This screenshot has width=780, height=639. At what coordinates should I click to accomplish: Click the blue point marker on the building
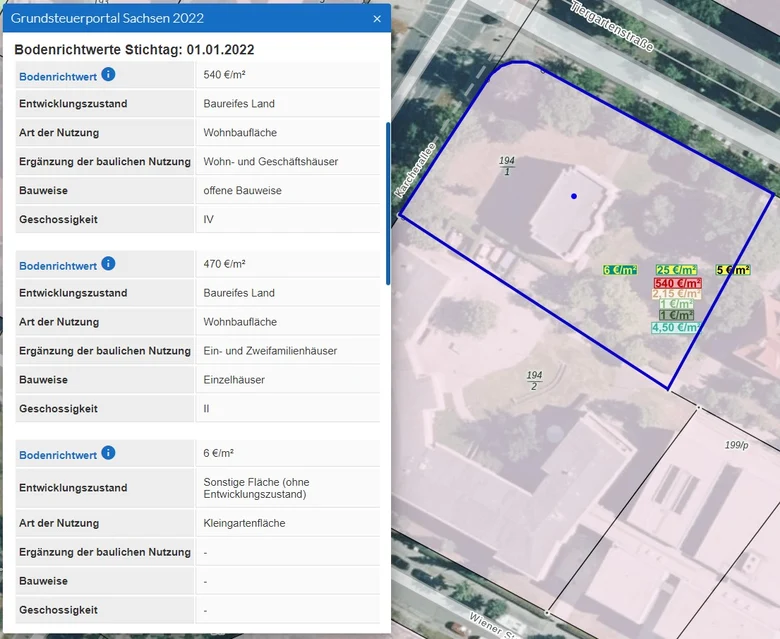point(574,196)
